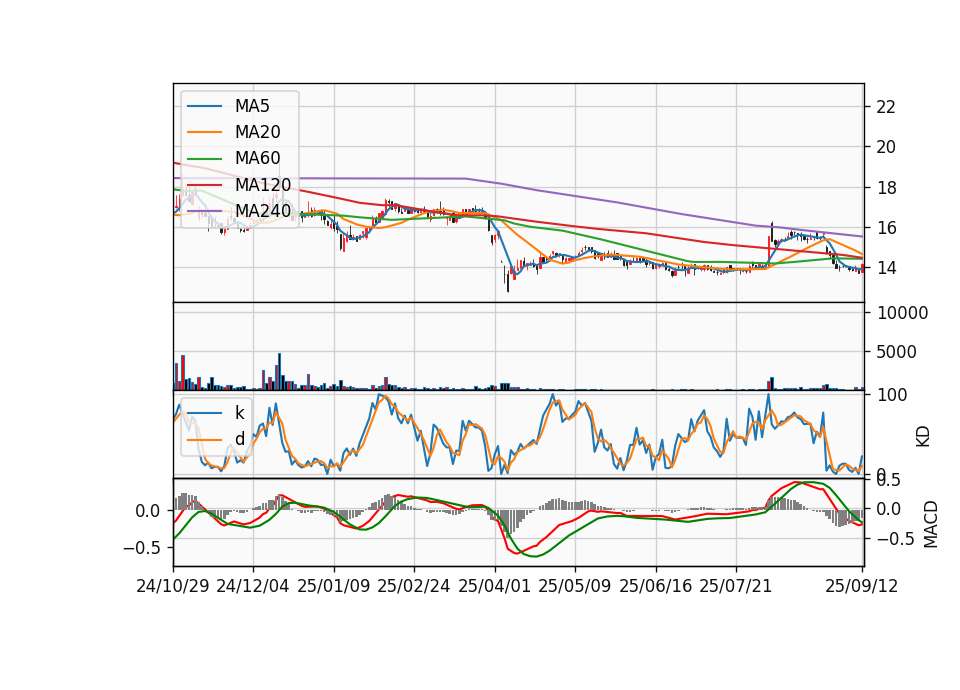960x690 pixels.
Task: Click the MA120 legend label
Action: pos(263,185)
